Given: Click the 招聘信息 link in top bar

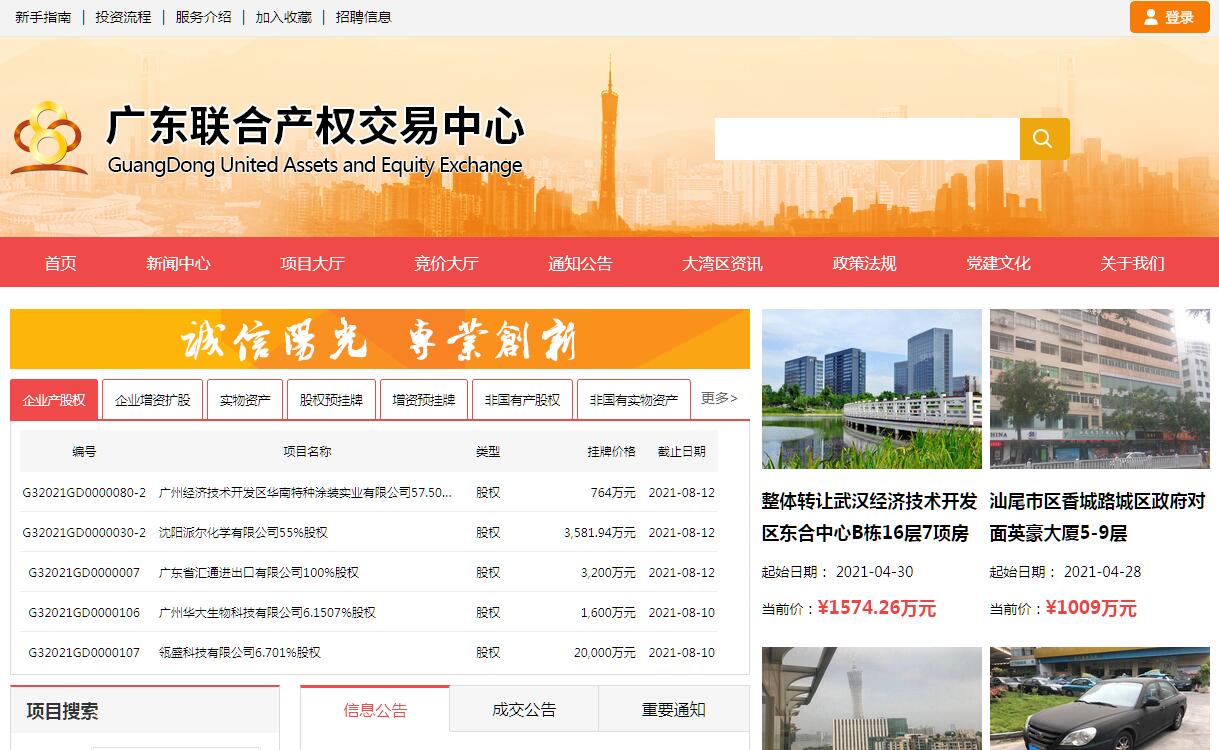Looking at the screenshot, I should point(363,17).
